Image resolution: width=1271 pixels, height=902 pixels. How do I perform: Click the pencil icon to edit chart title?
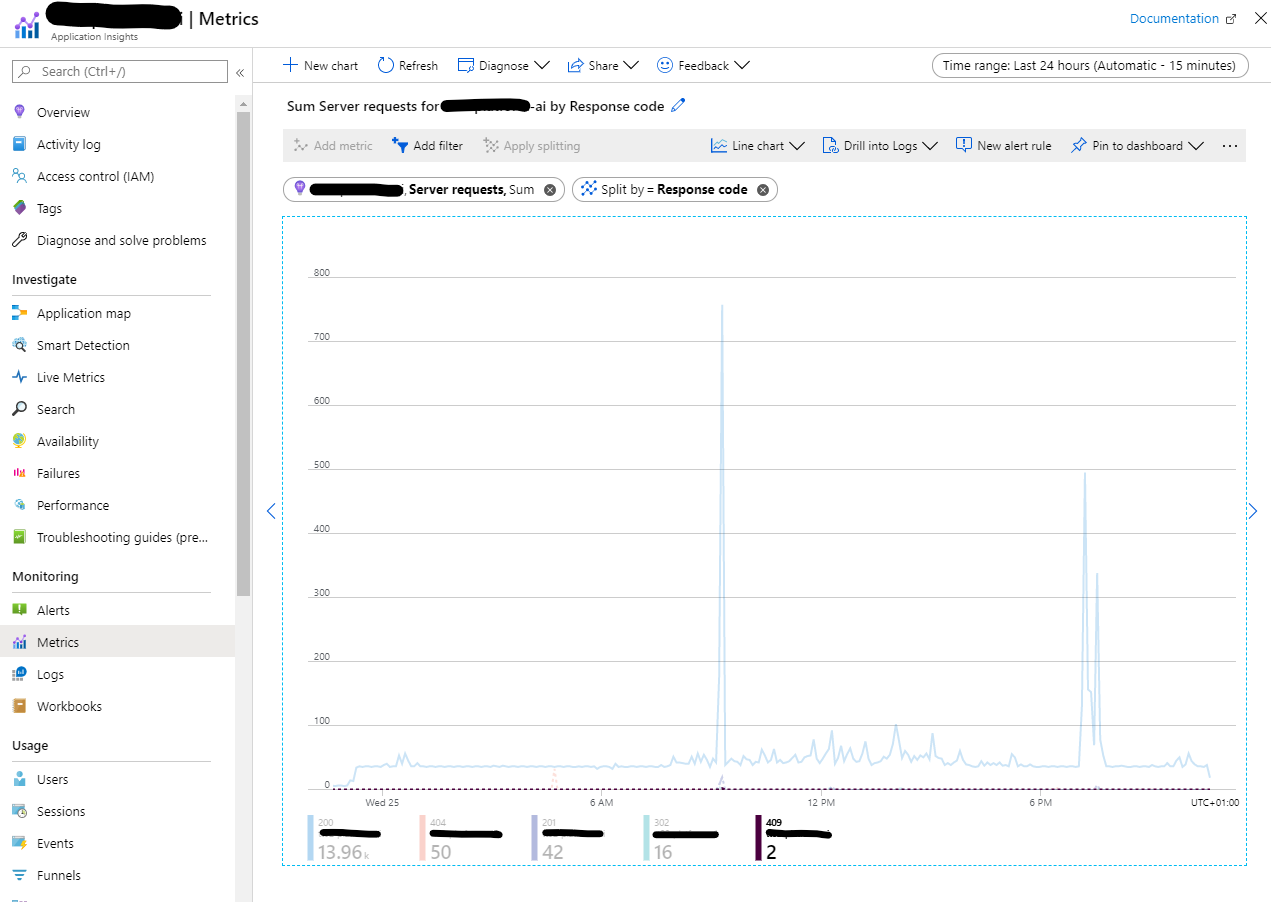pos(679,105)
